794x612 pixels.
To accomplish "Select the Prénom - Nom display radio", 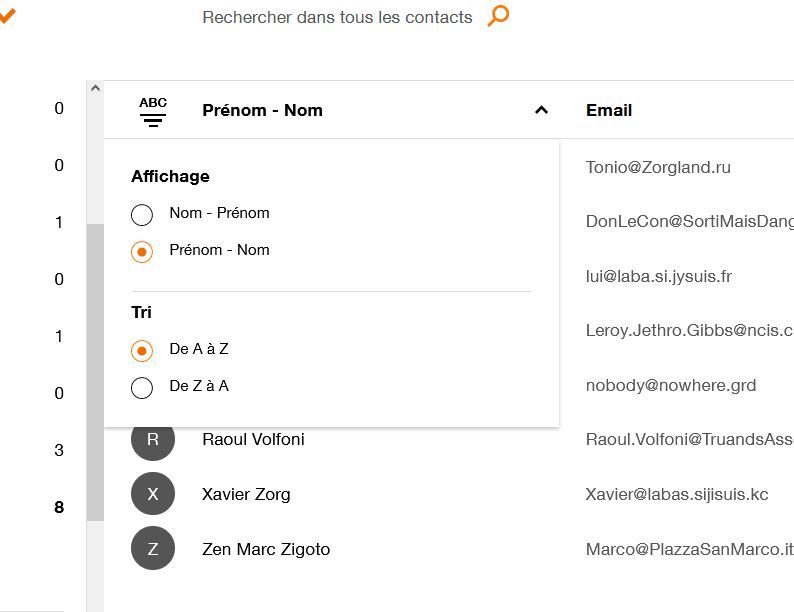I will 142,251.
